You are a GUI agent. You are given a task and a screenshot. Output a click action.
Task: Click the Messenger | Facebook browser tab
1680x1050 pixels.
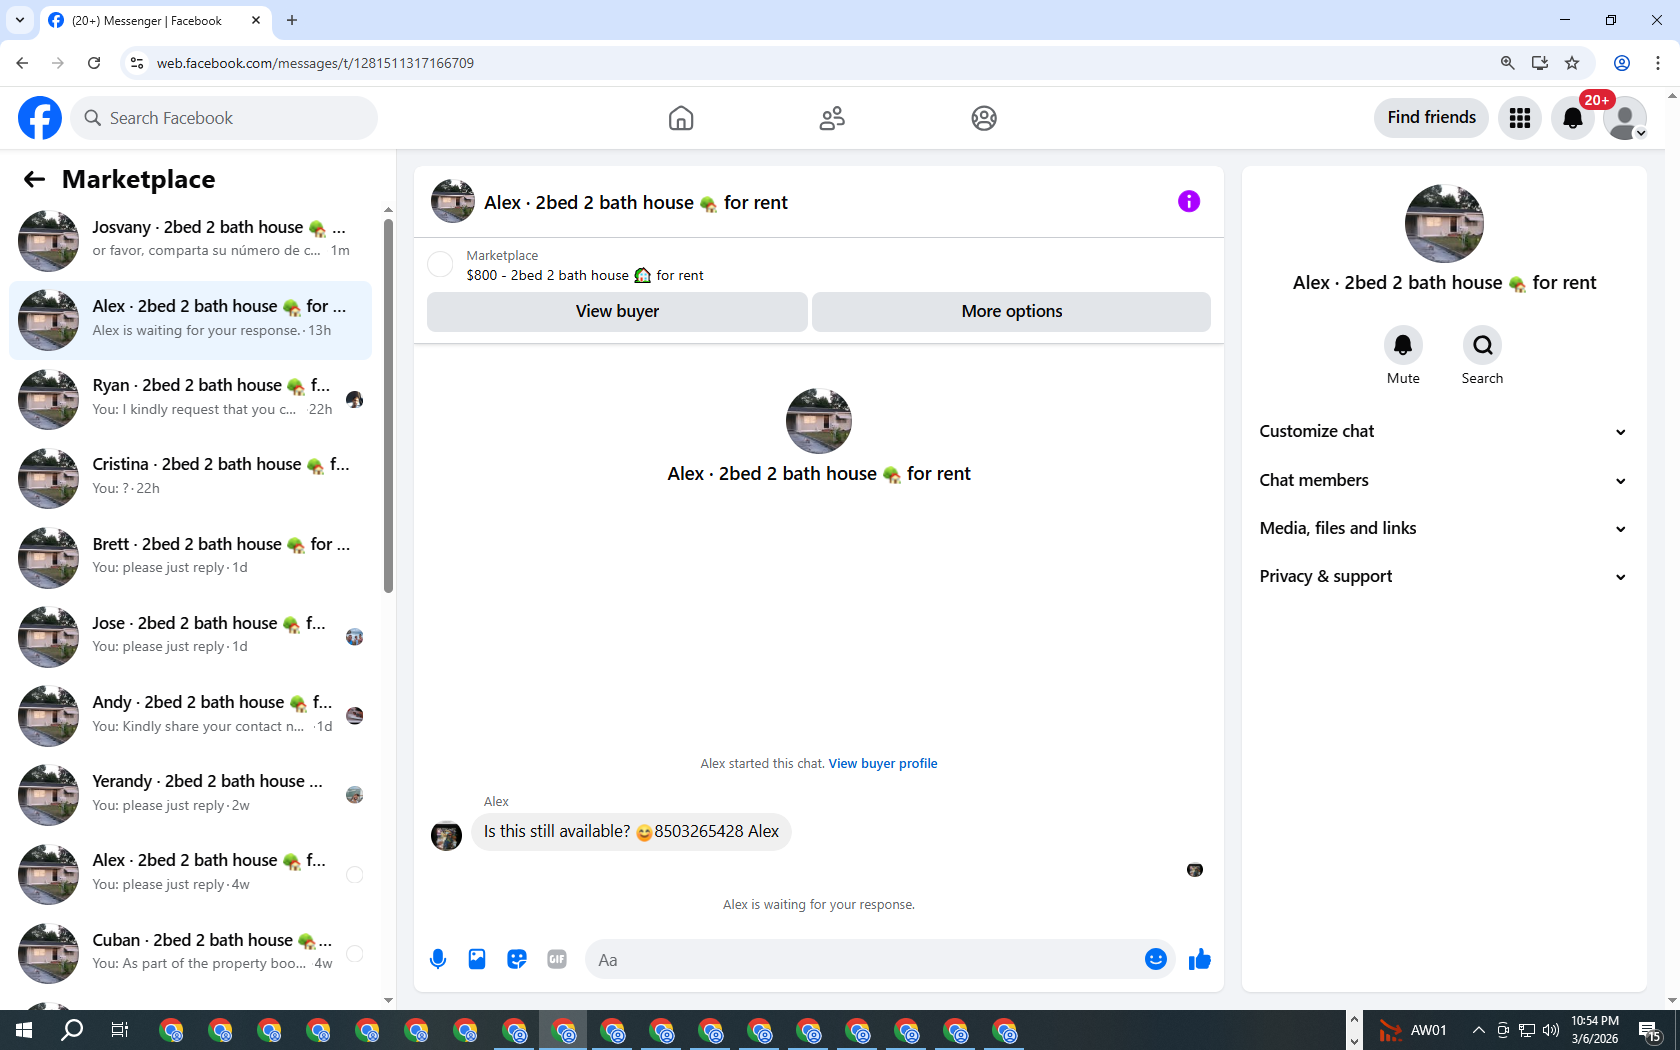pyautogui.click(x=147, y=20)
